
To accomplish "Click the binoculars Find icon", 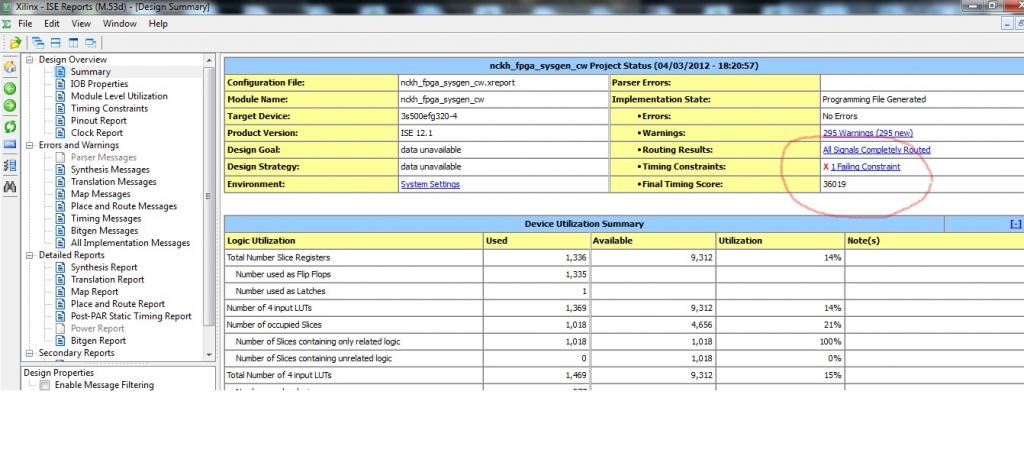I will 10,187.
